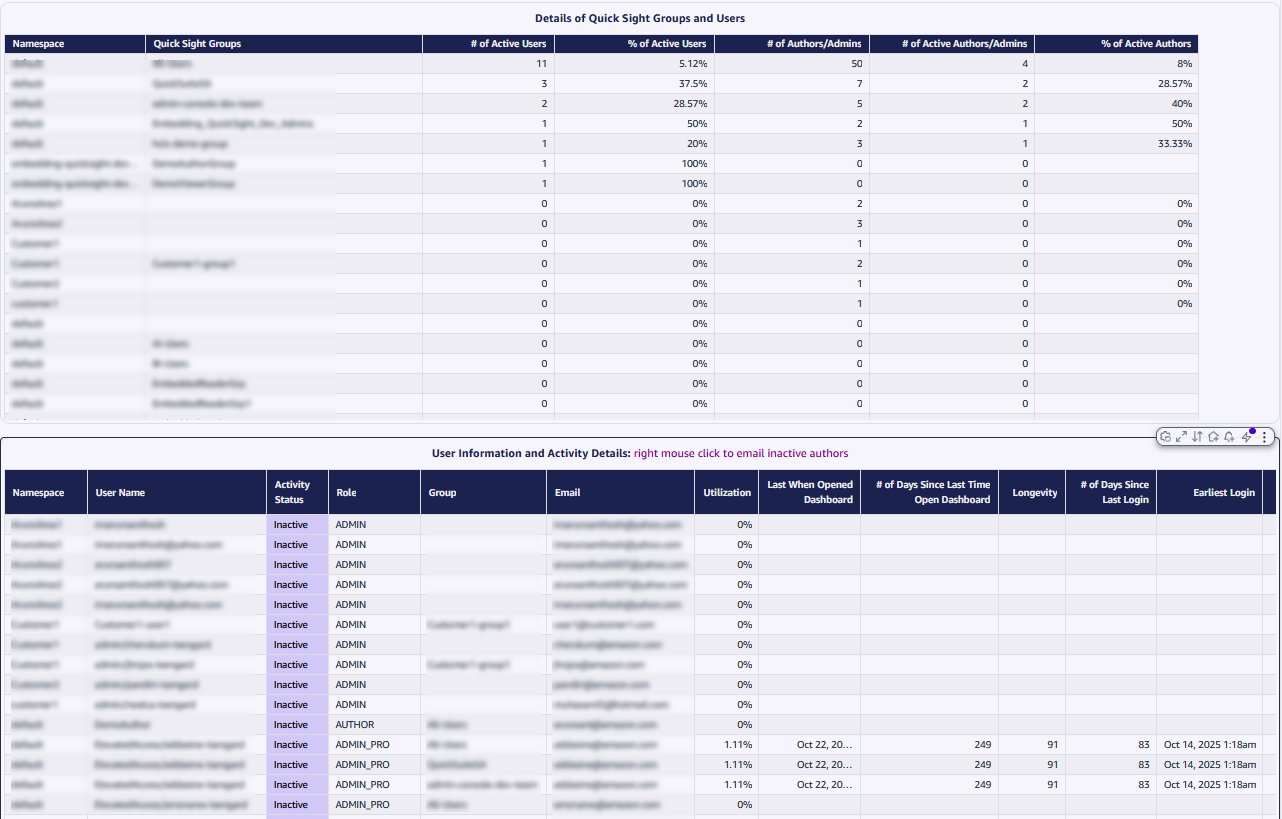1282x819 pixels.
Task: Click an 'ADMIN_PRO' role cell
Action: pos(362,744)
